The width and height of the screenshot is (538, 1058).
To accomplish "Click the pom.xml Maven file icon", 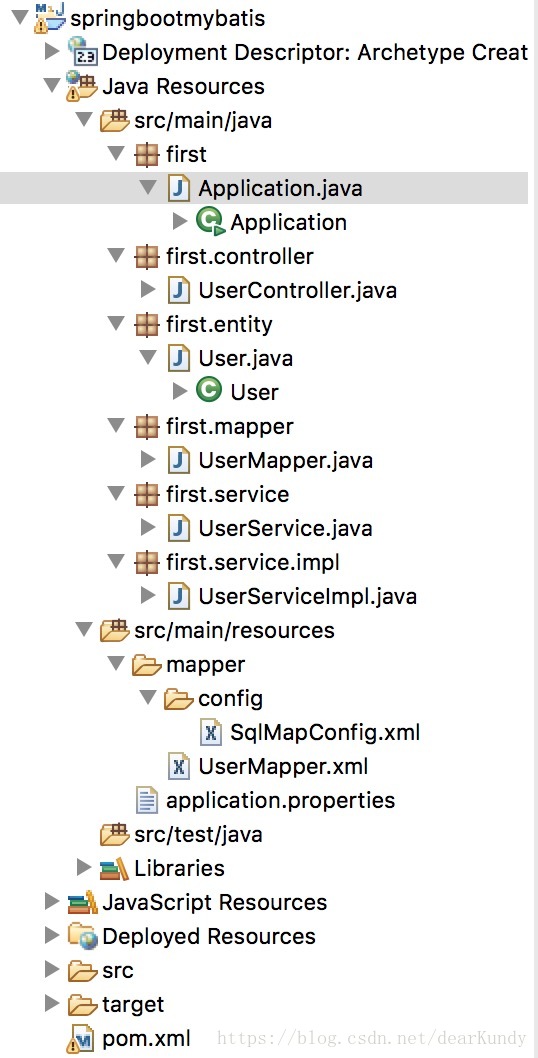I will 82,1039.
